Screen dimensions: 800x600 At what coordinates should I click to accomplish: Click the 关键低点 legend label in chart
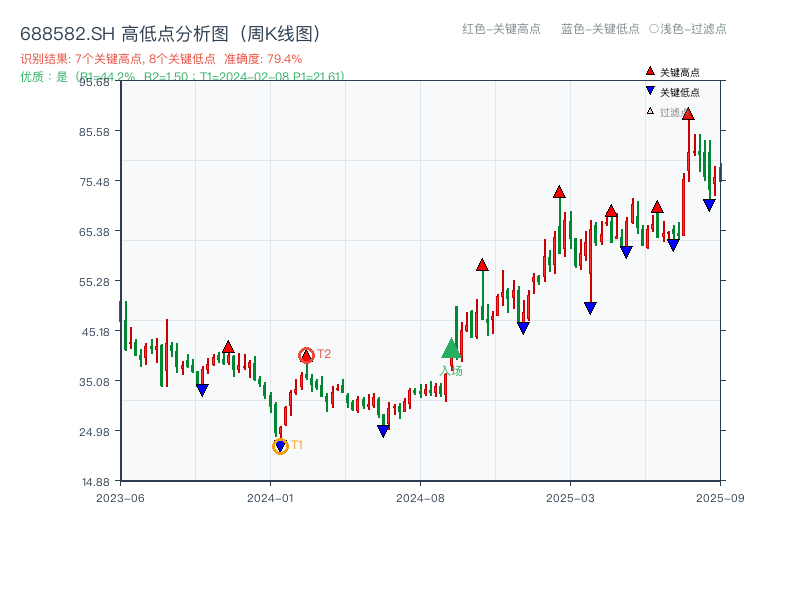[x=680, y=92]
